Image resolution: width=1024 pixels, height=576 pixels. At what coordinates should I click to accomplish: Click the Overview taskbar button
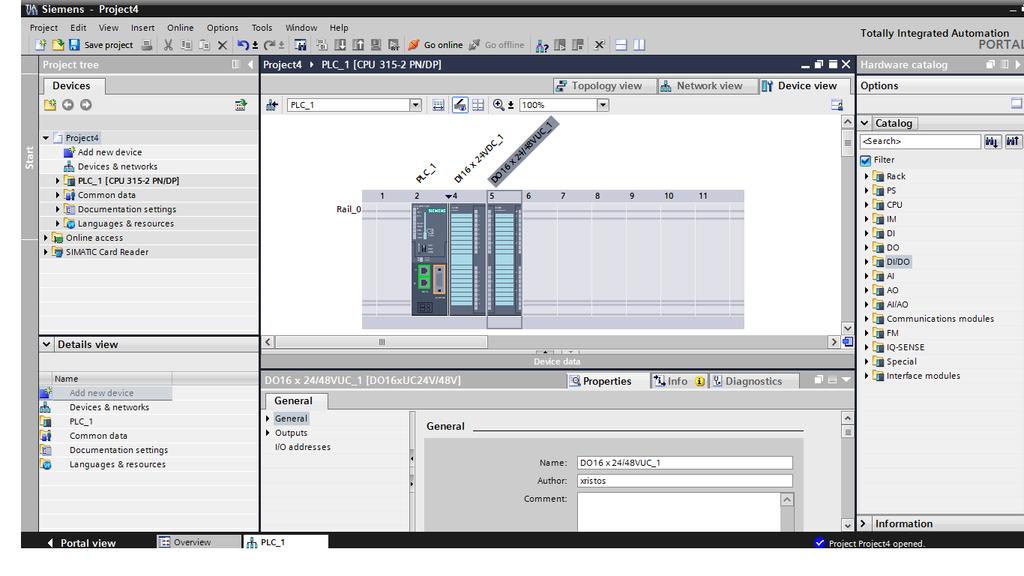(x=199, y=542)
